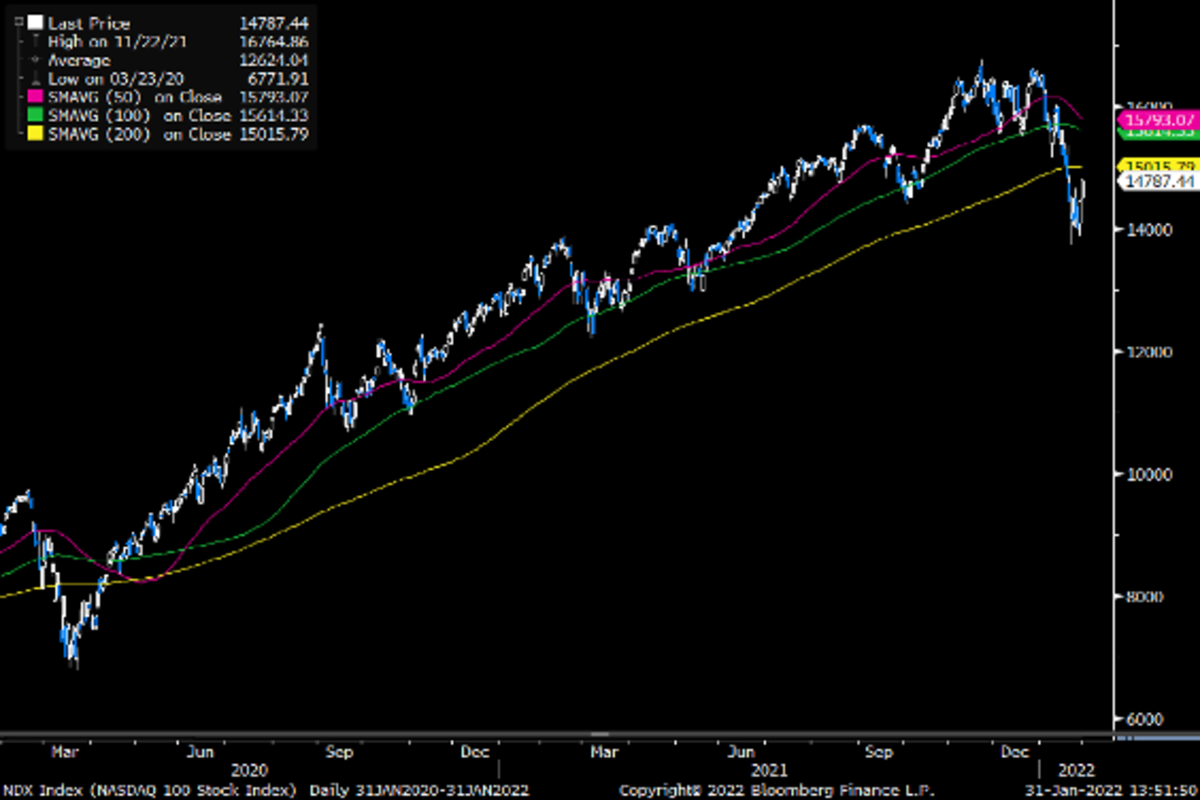Image resolution: width=1200 pixels, height=800 pixels.
Task: Click the white 14787.44 last price tag
Action: [x=1160, y=181]
